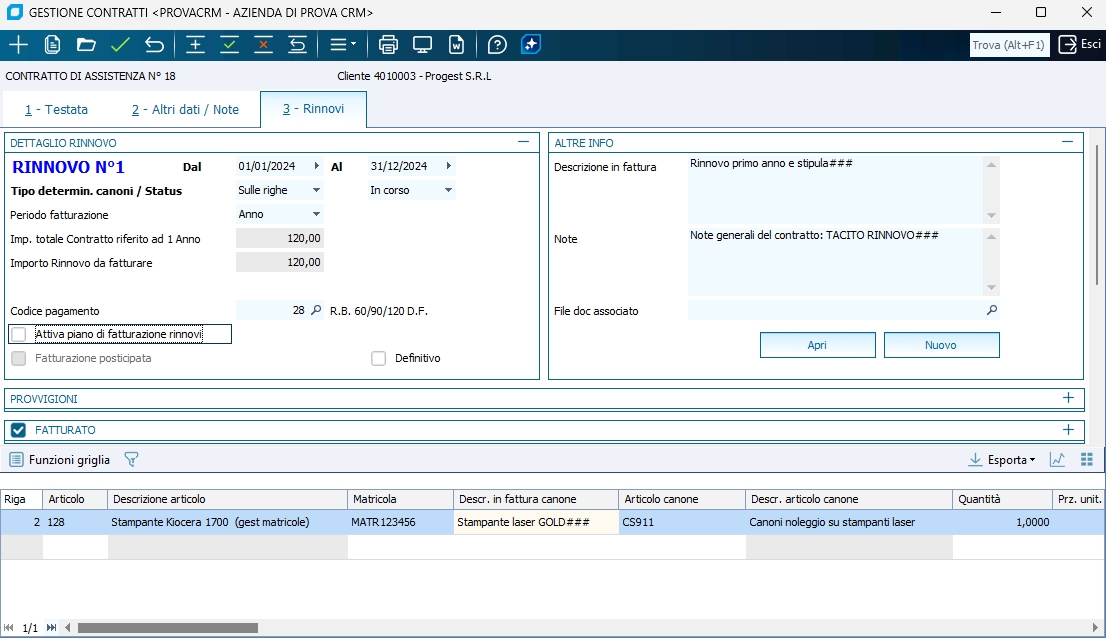This screenshot has height=638, width=1106.
Task: Switch to the Testata tab
Action: point(57,110)
